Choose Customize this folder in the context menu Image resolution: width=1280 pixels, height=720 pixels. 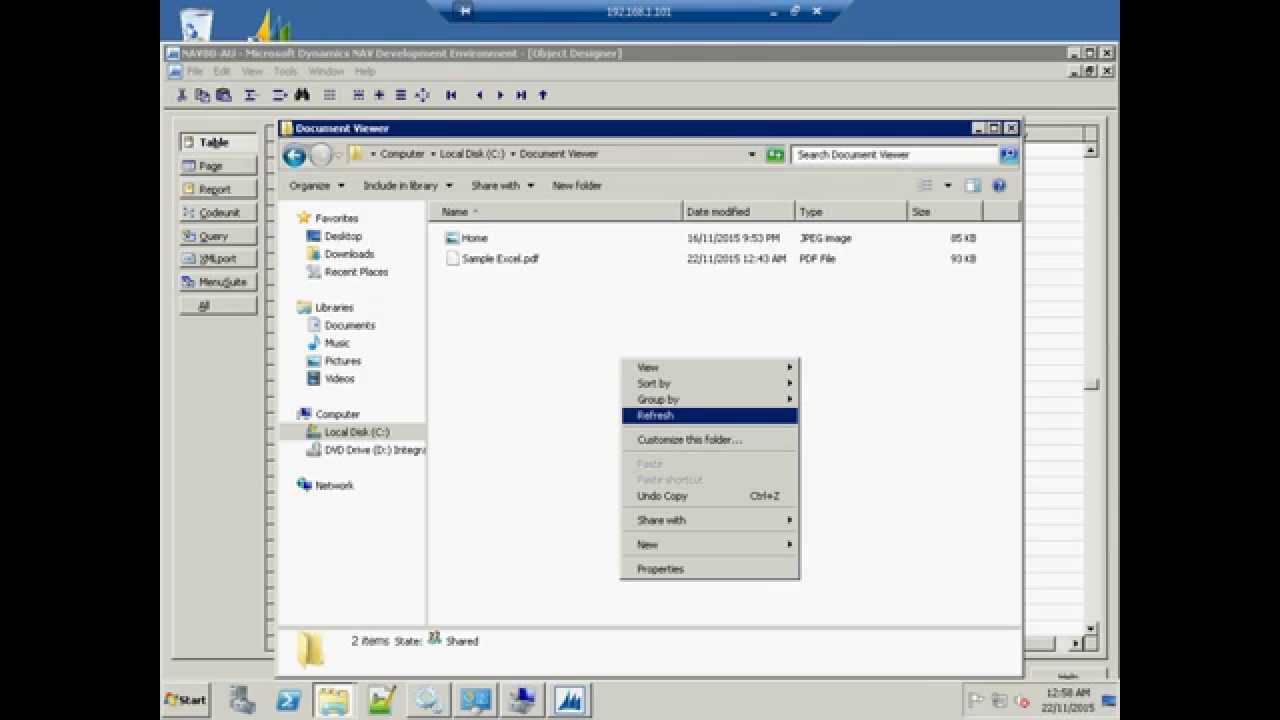[709, 440]
